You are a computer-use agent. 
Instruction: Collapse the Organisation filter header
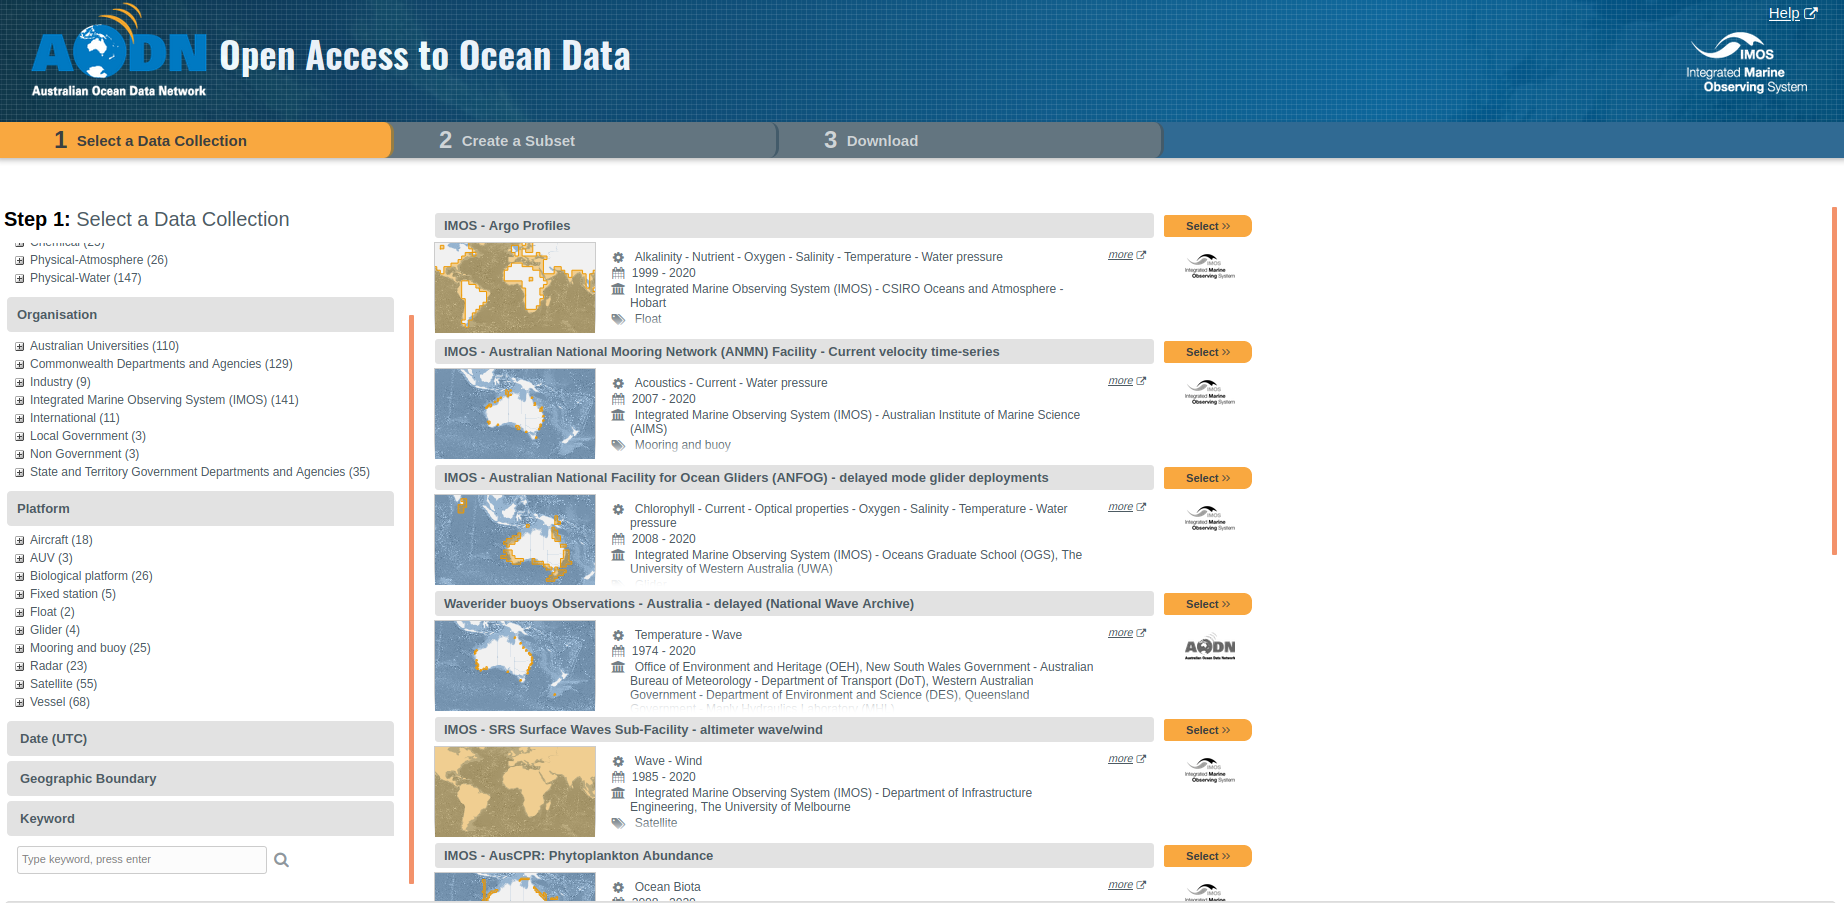(200, 315)
